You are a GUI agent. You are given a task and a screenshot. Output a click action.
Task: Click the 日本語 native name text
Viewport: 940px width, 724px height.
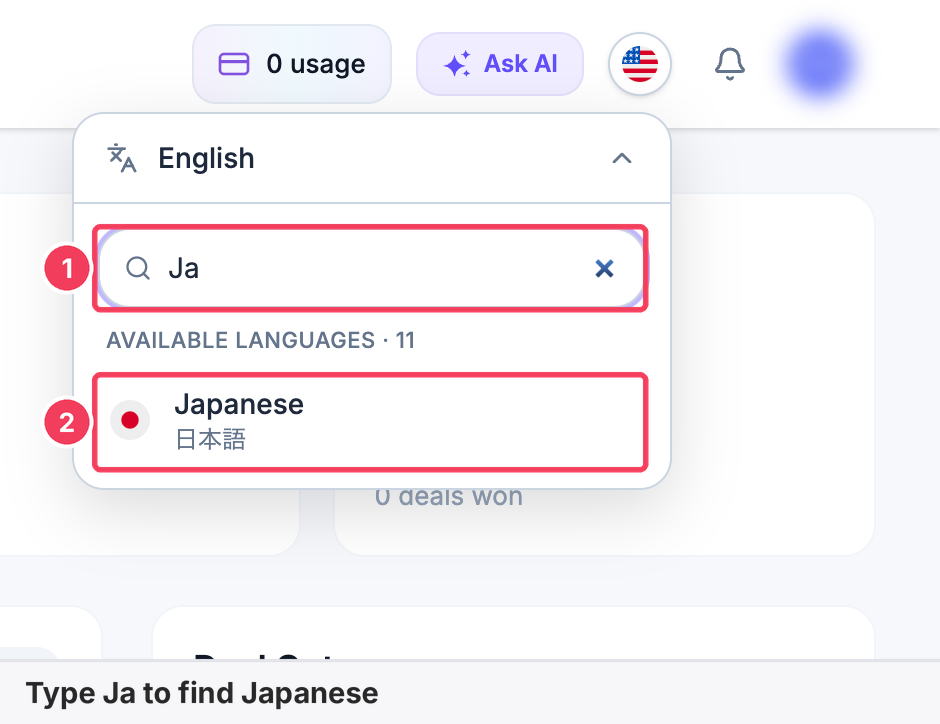pos(210,439)
